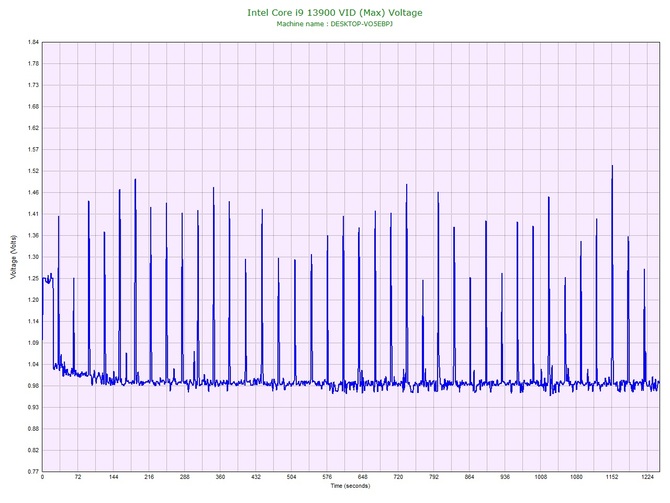Image resolution: width=670 pixels, height=503 pixels.
Task: Click the 1.04 voltage axis label
Action: coord(33,365)
